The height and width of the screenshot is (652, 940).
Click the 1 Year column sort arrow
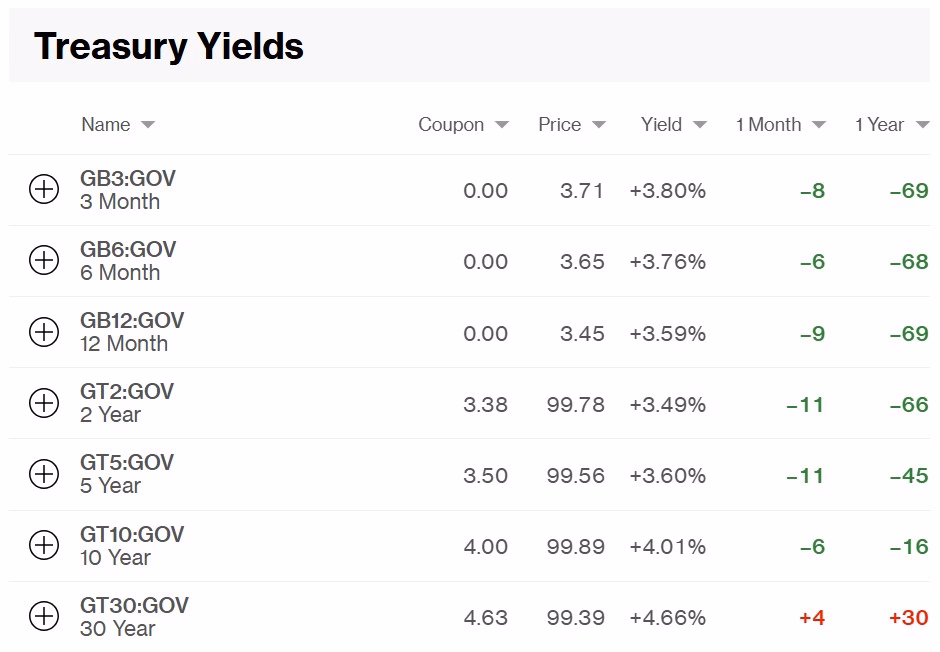tap(922, 125)
